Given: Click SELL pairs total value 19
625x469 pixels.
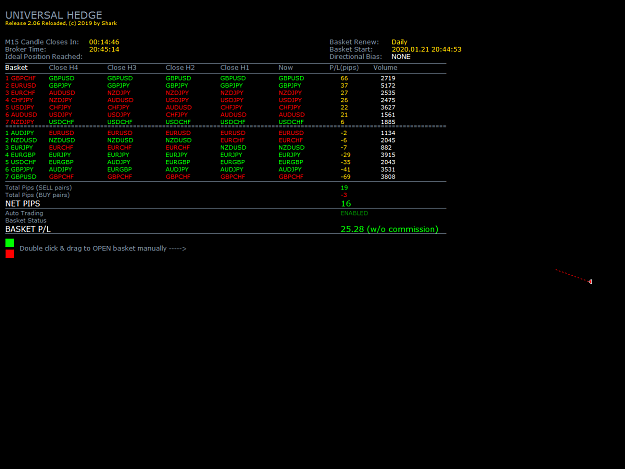Looking at the screenshot, I should pos(344,188).
